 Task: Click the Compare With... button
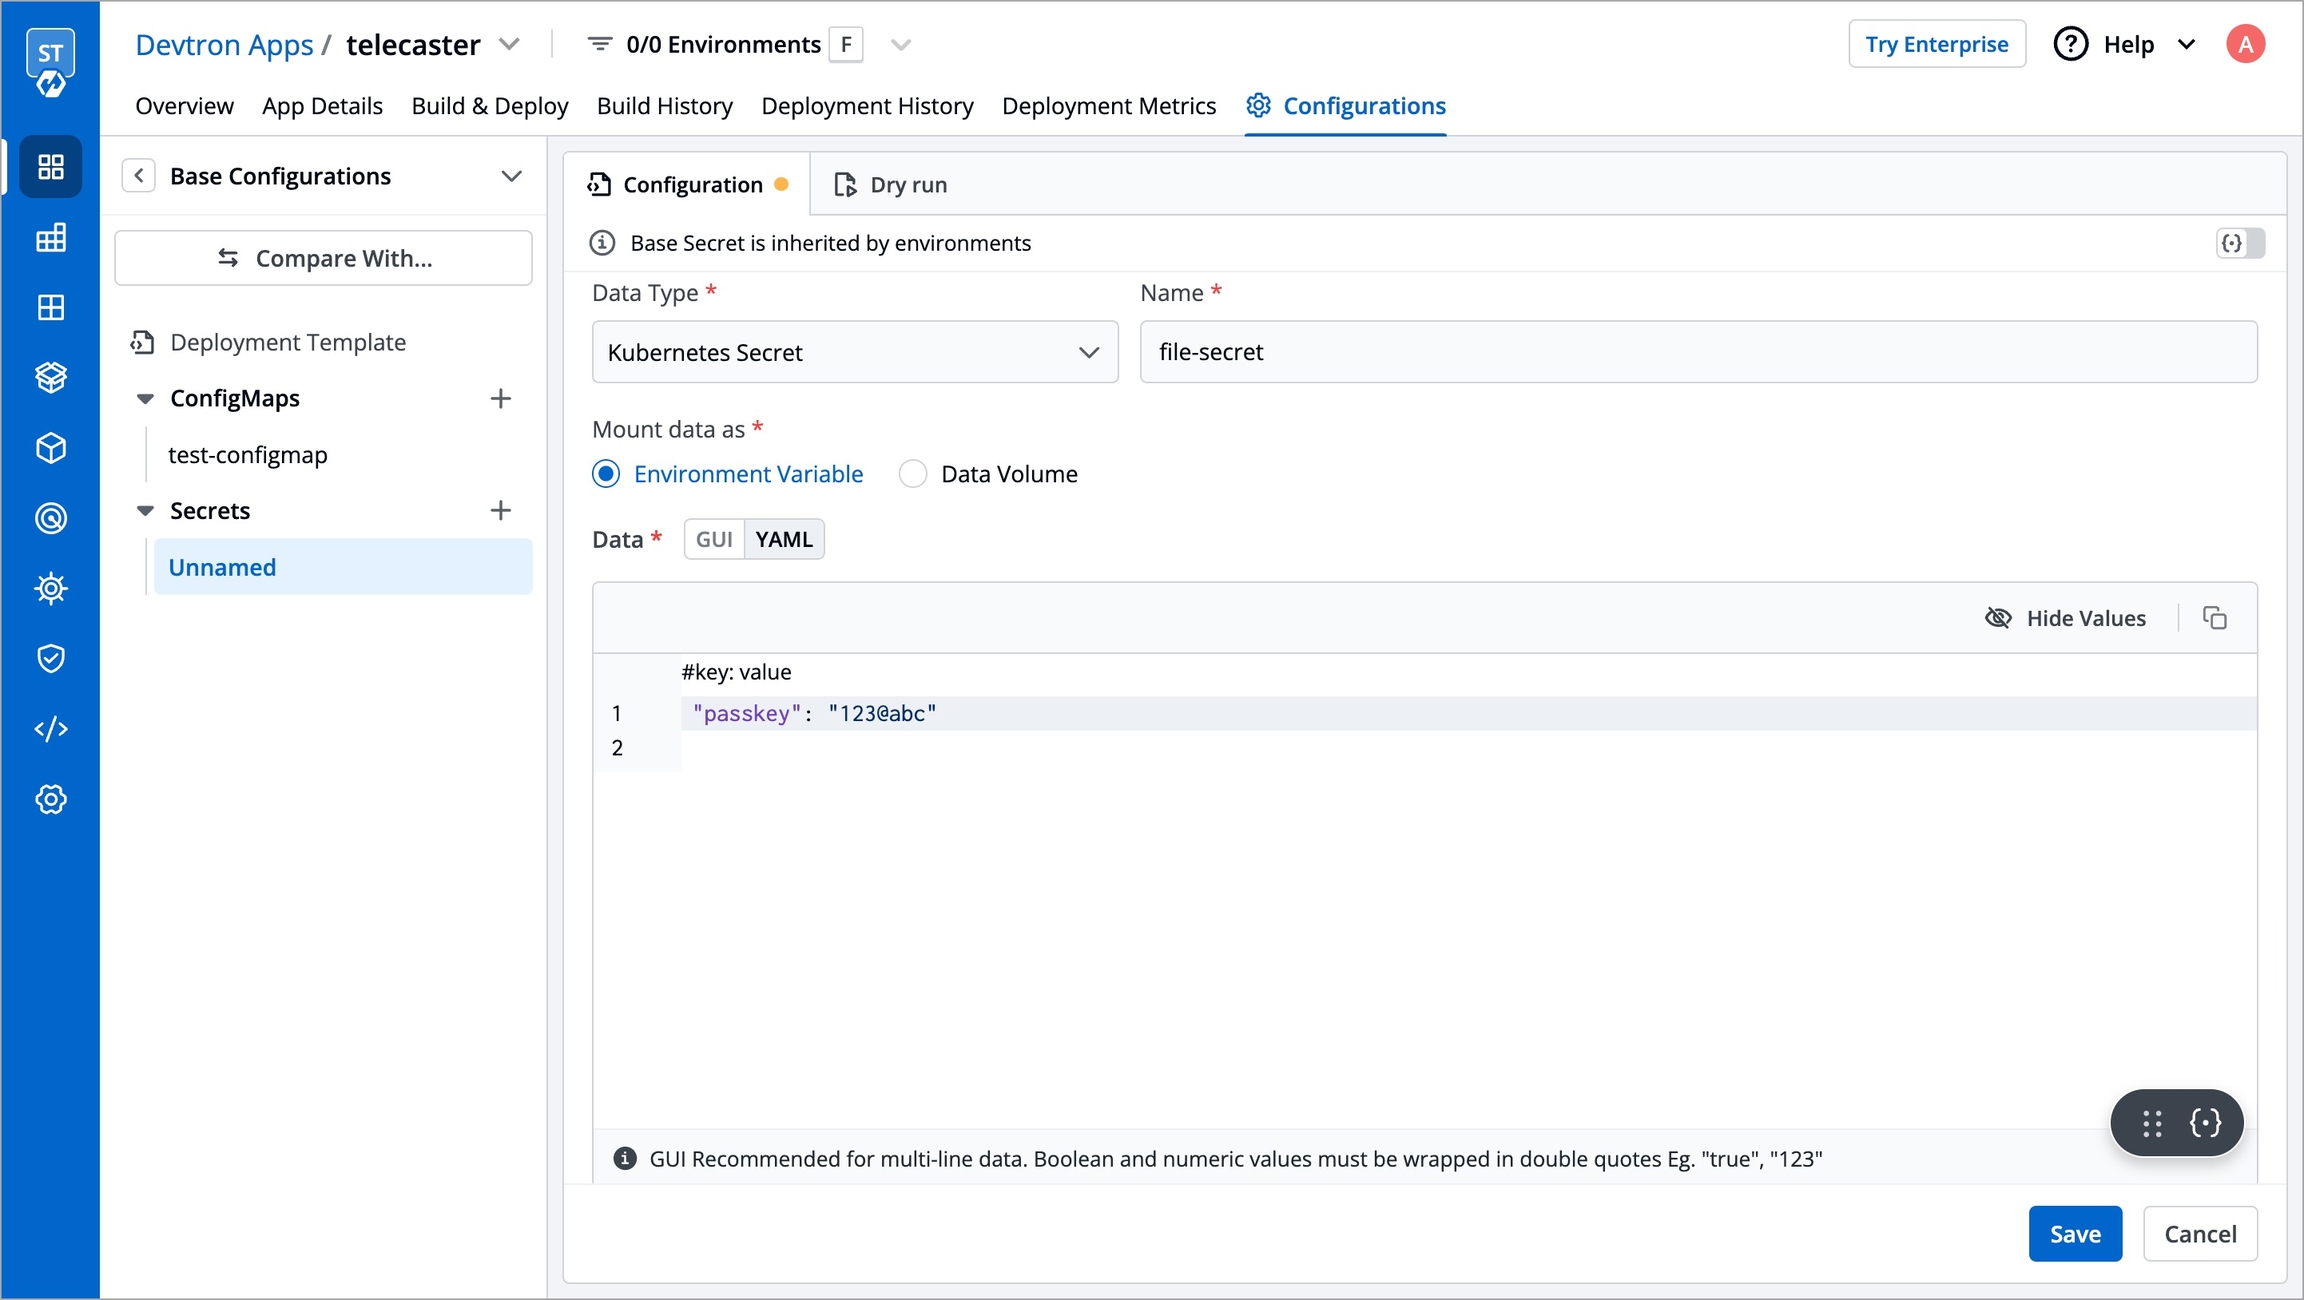324,258
